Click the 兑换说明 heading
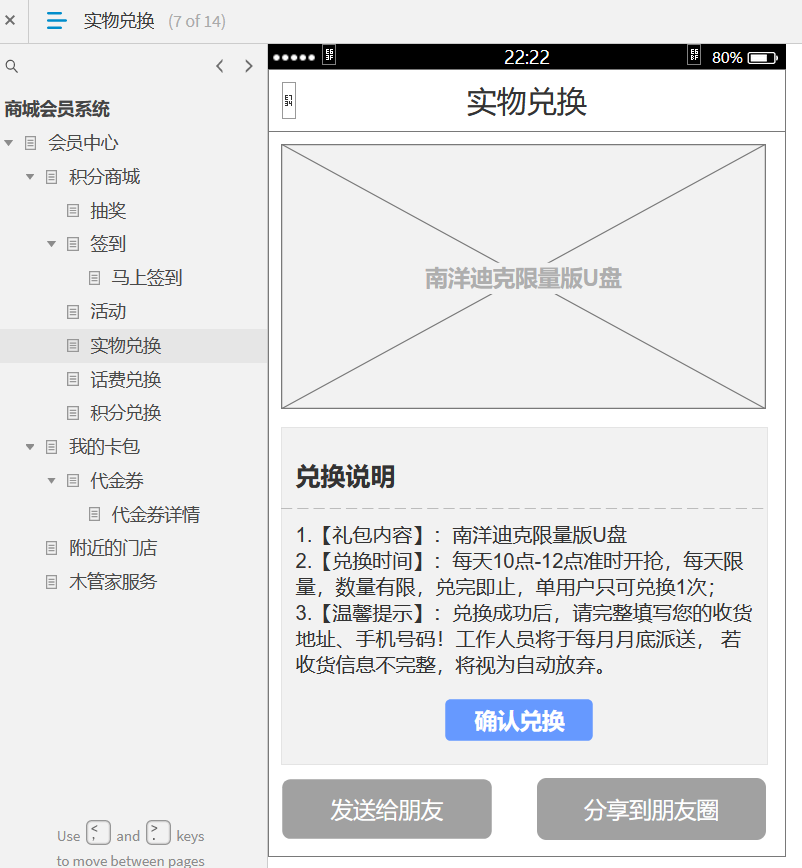The image size is (802, 868). click(345, 477)
